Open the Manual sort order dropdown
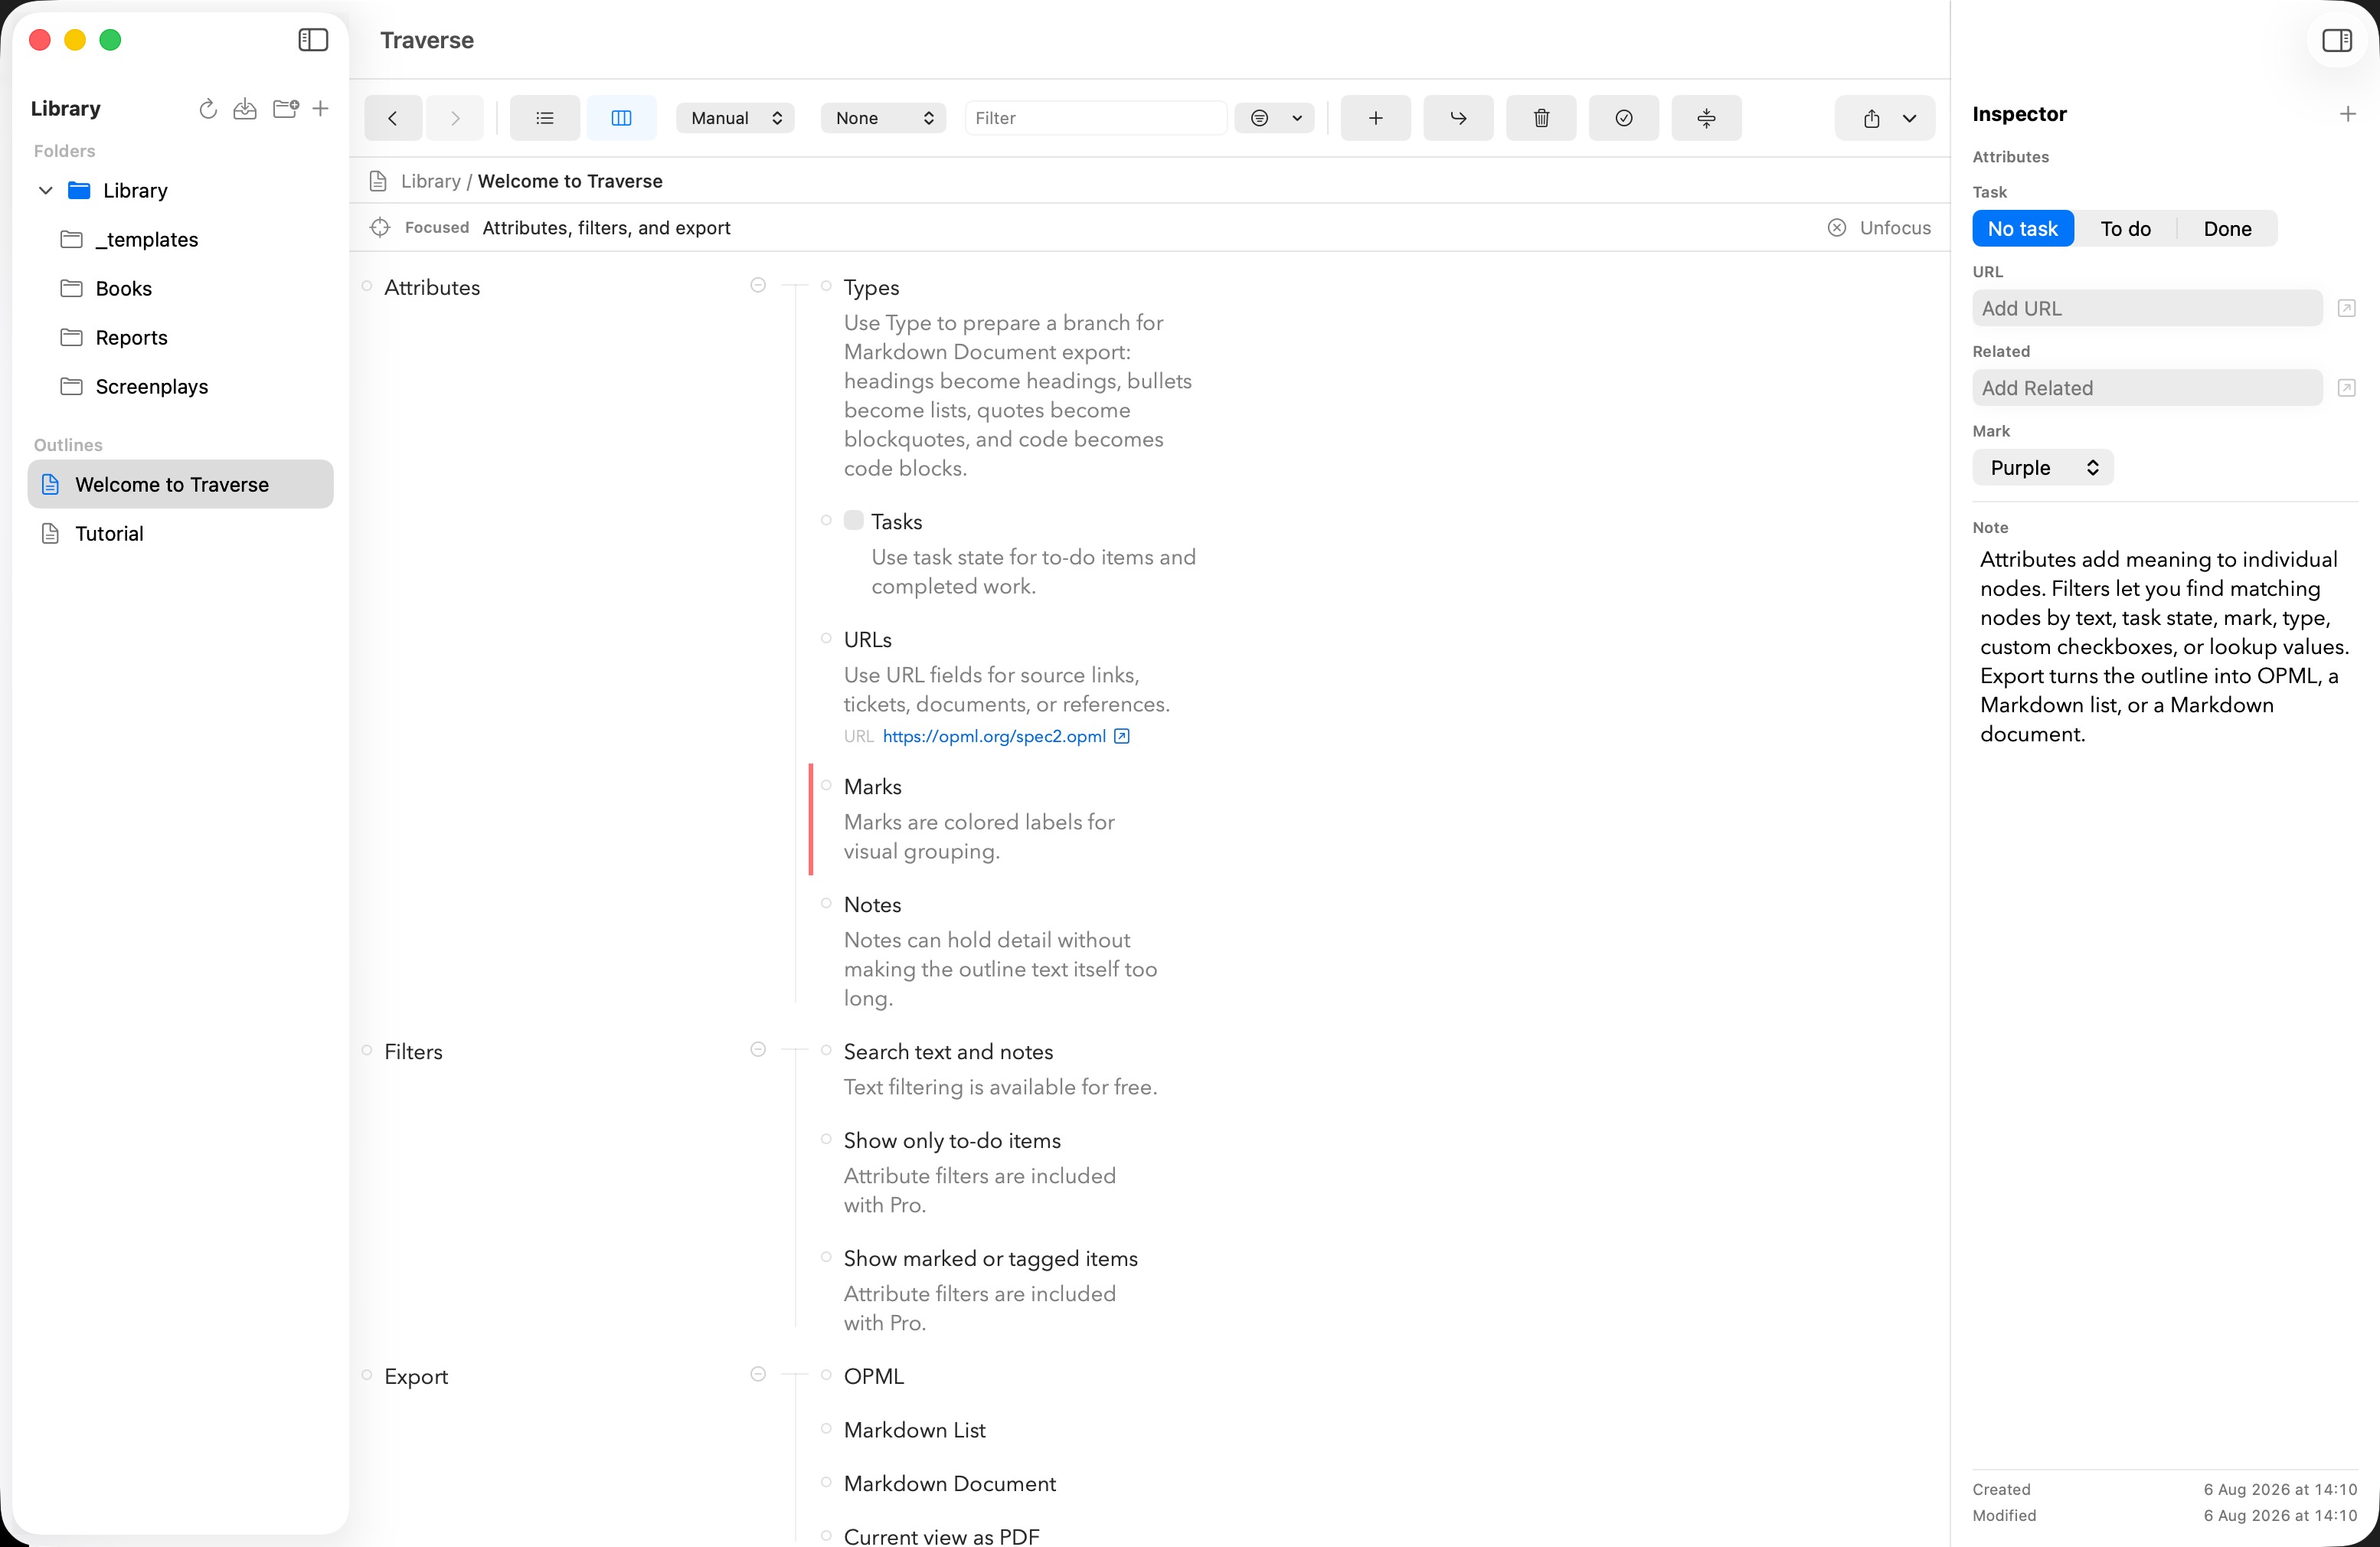Viewport: 2380px width, 1547px height. pos(735,118)
